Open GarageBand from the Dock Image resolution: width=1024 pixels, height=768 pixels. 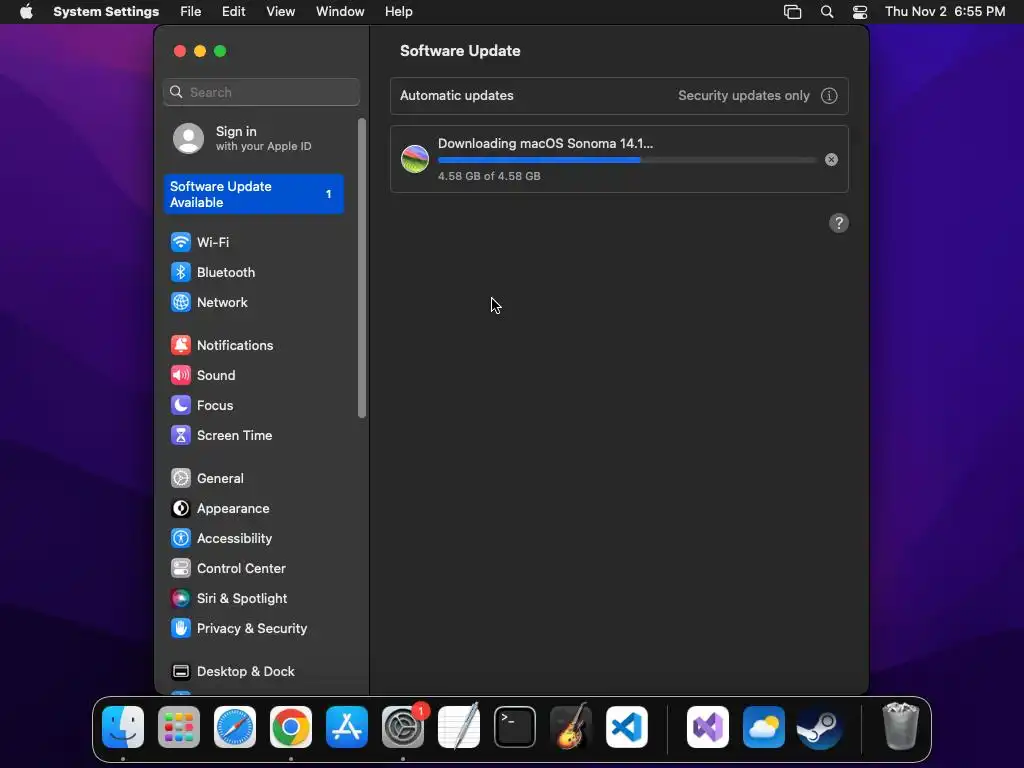pyautogui.click(x=571, y=727)
